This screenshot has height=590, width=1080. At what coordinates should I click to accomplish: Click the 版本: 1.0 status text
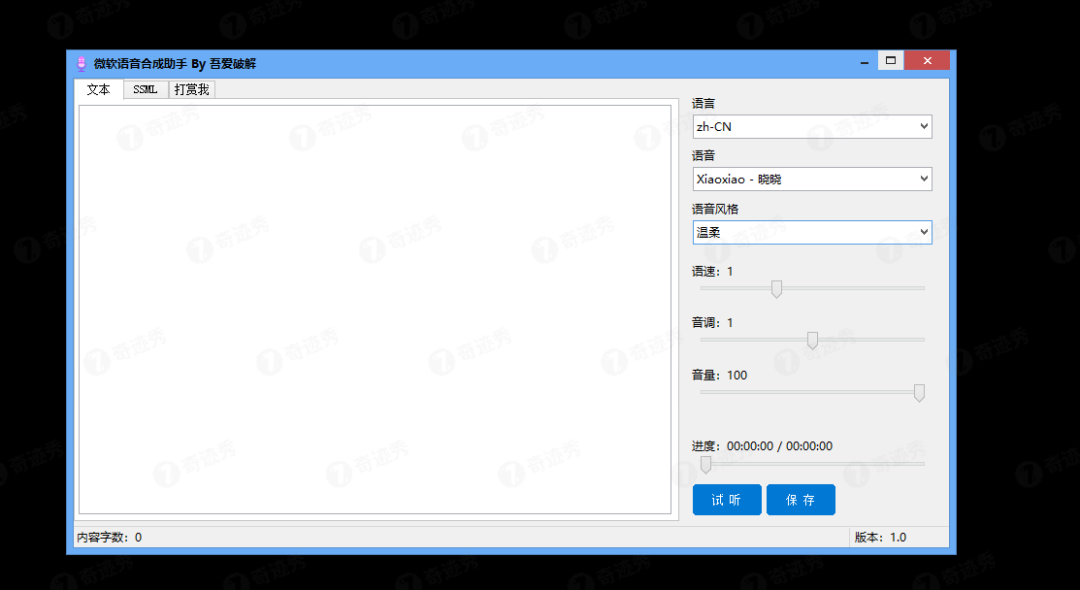click(x=880, y=537)
